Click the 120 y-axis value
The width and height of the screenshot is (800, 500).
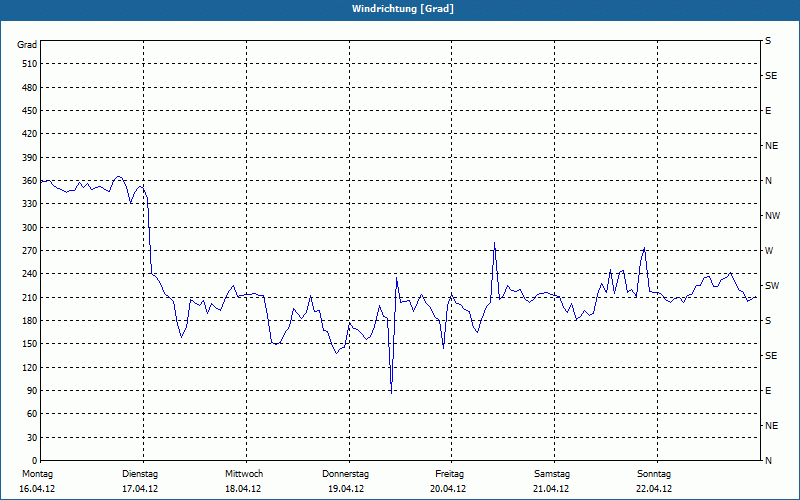pyautogui.click(x=30, y=367)
